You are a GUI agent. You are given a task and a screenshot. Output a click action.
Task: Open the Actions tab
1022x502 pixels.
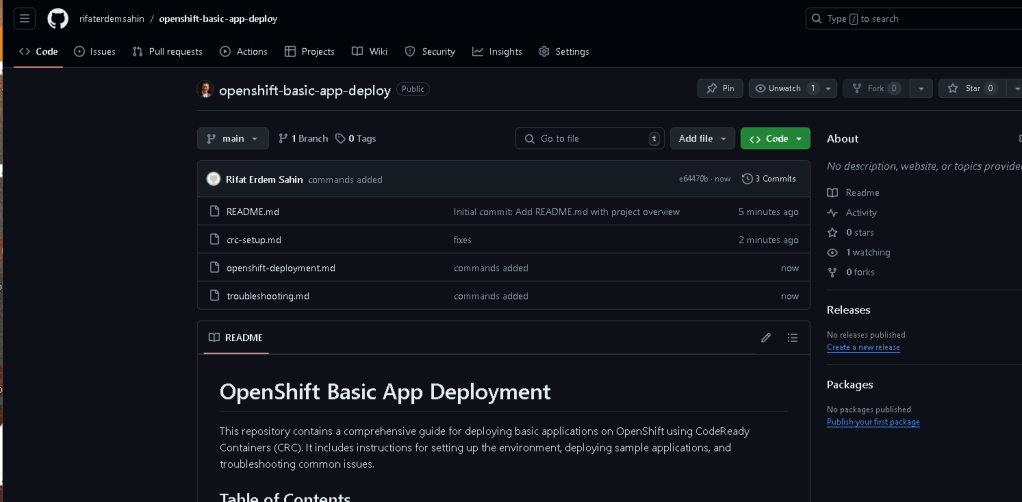[x=244, y=52]
